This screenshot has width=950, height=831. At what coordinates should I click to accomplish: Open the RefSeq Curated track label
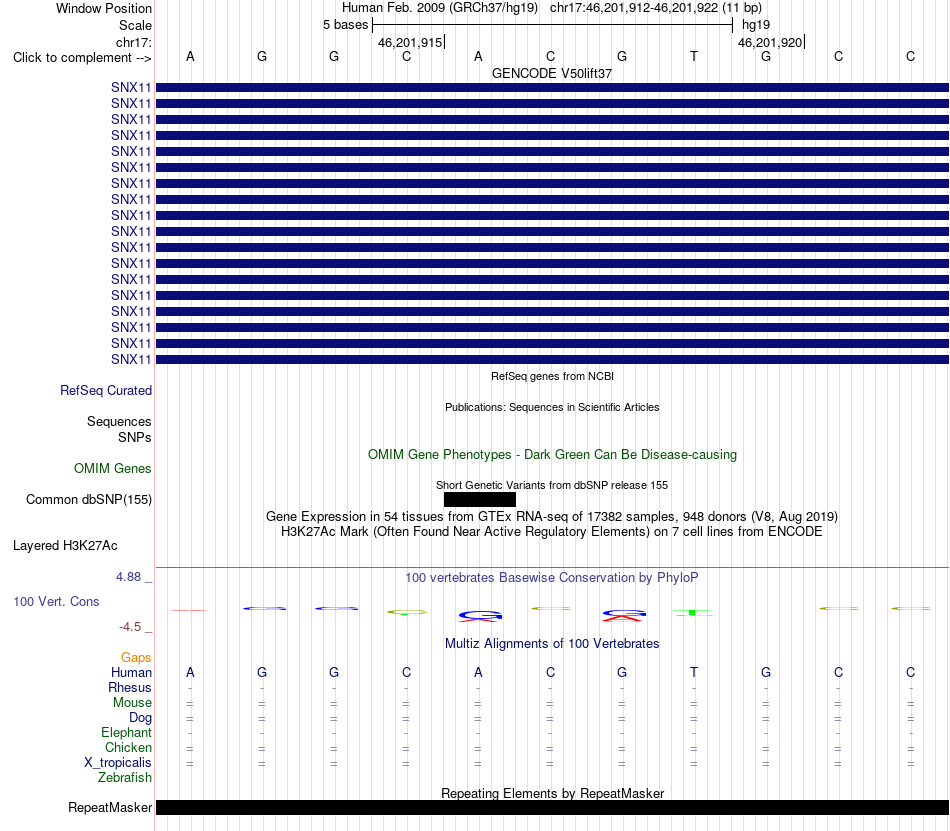pyautogui.click(x=106, y=391)
